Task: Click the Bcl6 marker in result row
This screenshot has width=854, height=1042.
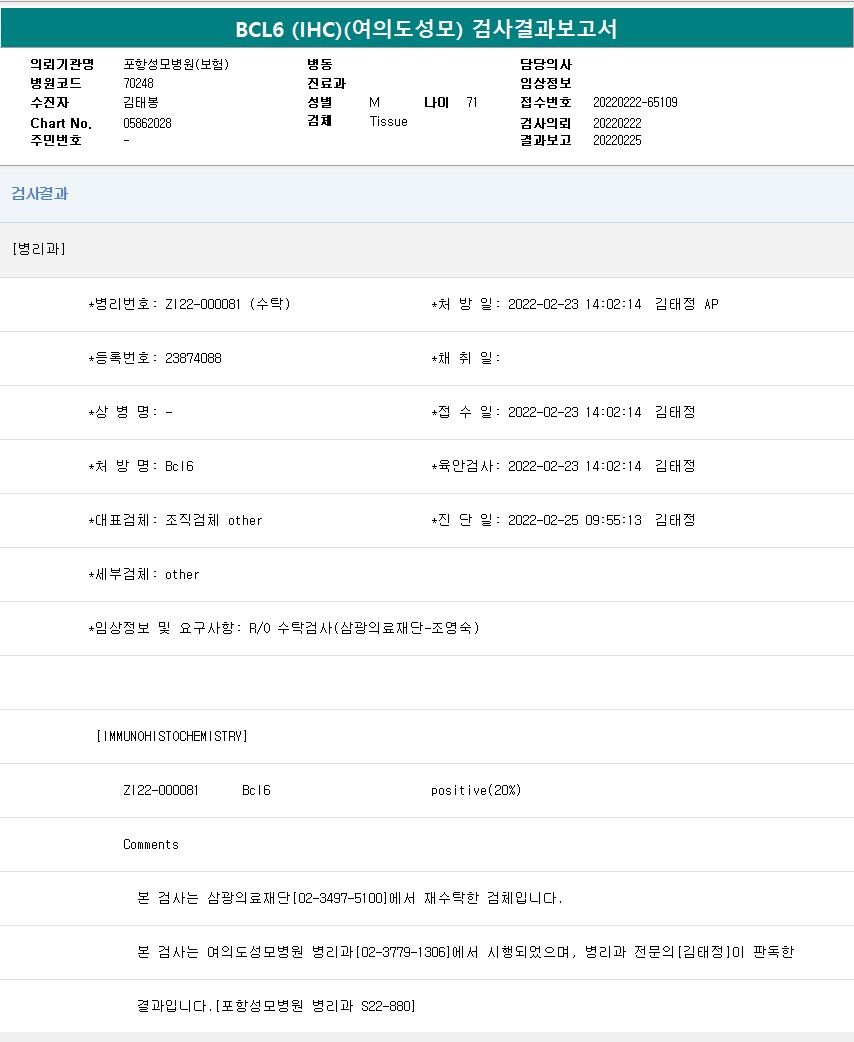Action: point(257,790)
